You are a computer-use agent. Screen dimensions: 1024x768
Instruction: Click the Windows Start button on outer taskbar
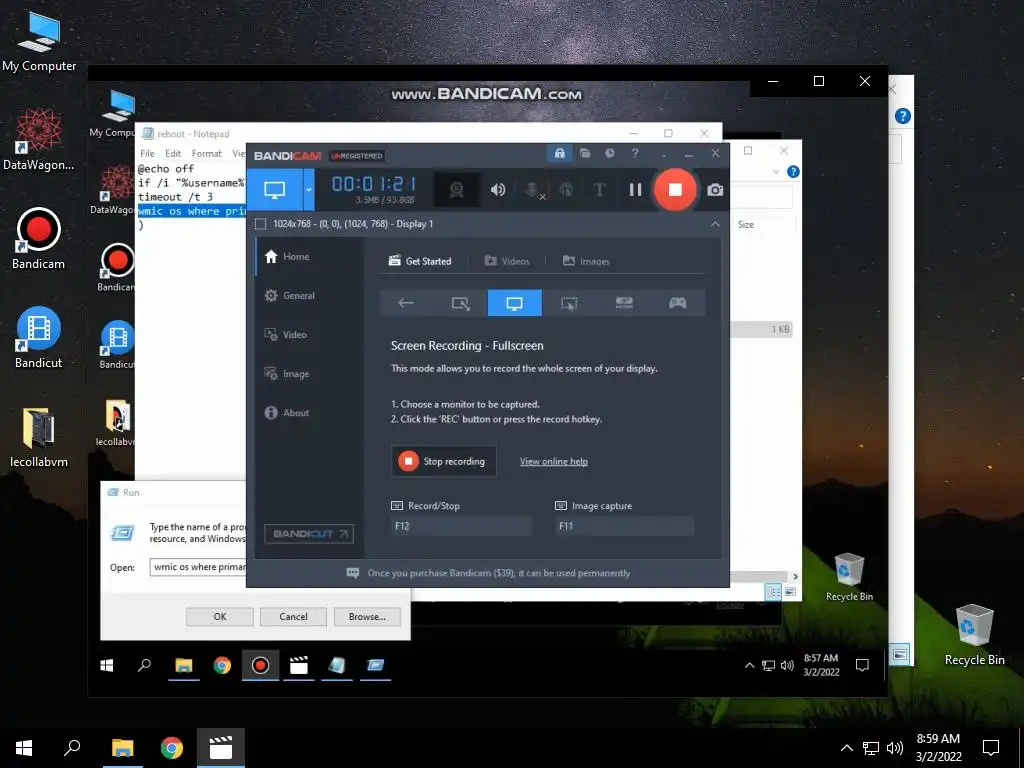click(x=24, y=748)
